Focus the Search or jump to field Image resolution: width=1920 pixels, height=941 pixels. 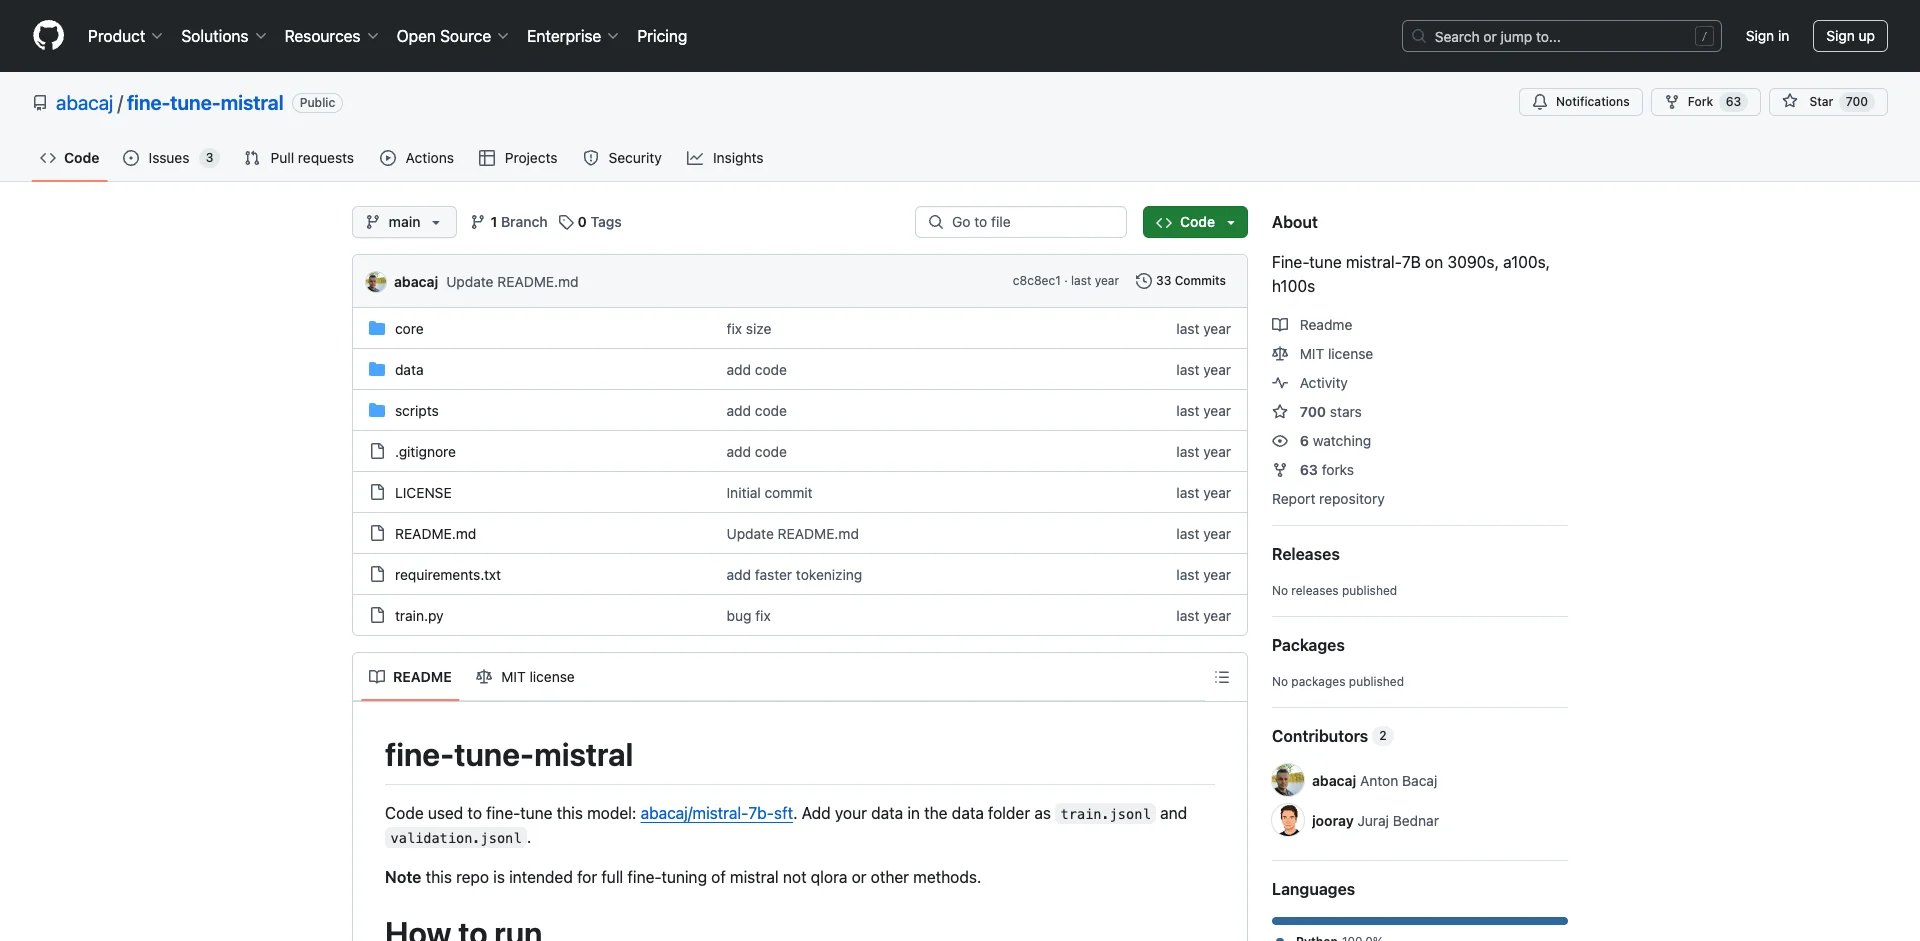coord(1561,36)
